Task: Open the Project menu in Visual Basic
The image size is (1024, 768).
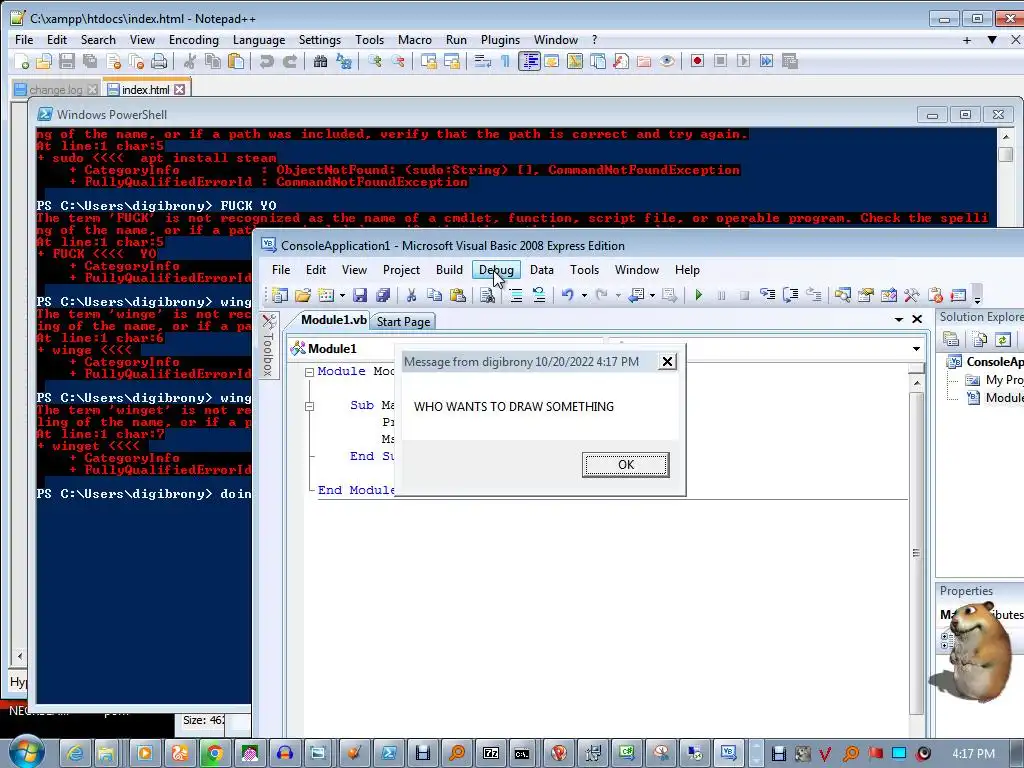Action: [x=401, y=270]
